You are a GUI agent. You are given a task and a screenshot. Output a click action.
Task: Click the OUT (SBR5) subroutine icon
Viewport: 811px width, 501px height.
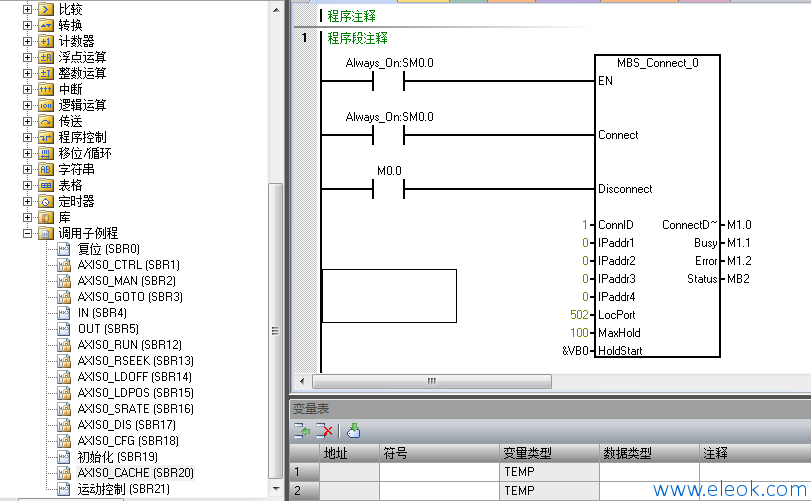tap(64, 329)
